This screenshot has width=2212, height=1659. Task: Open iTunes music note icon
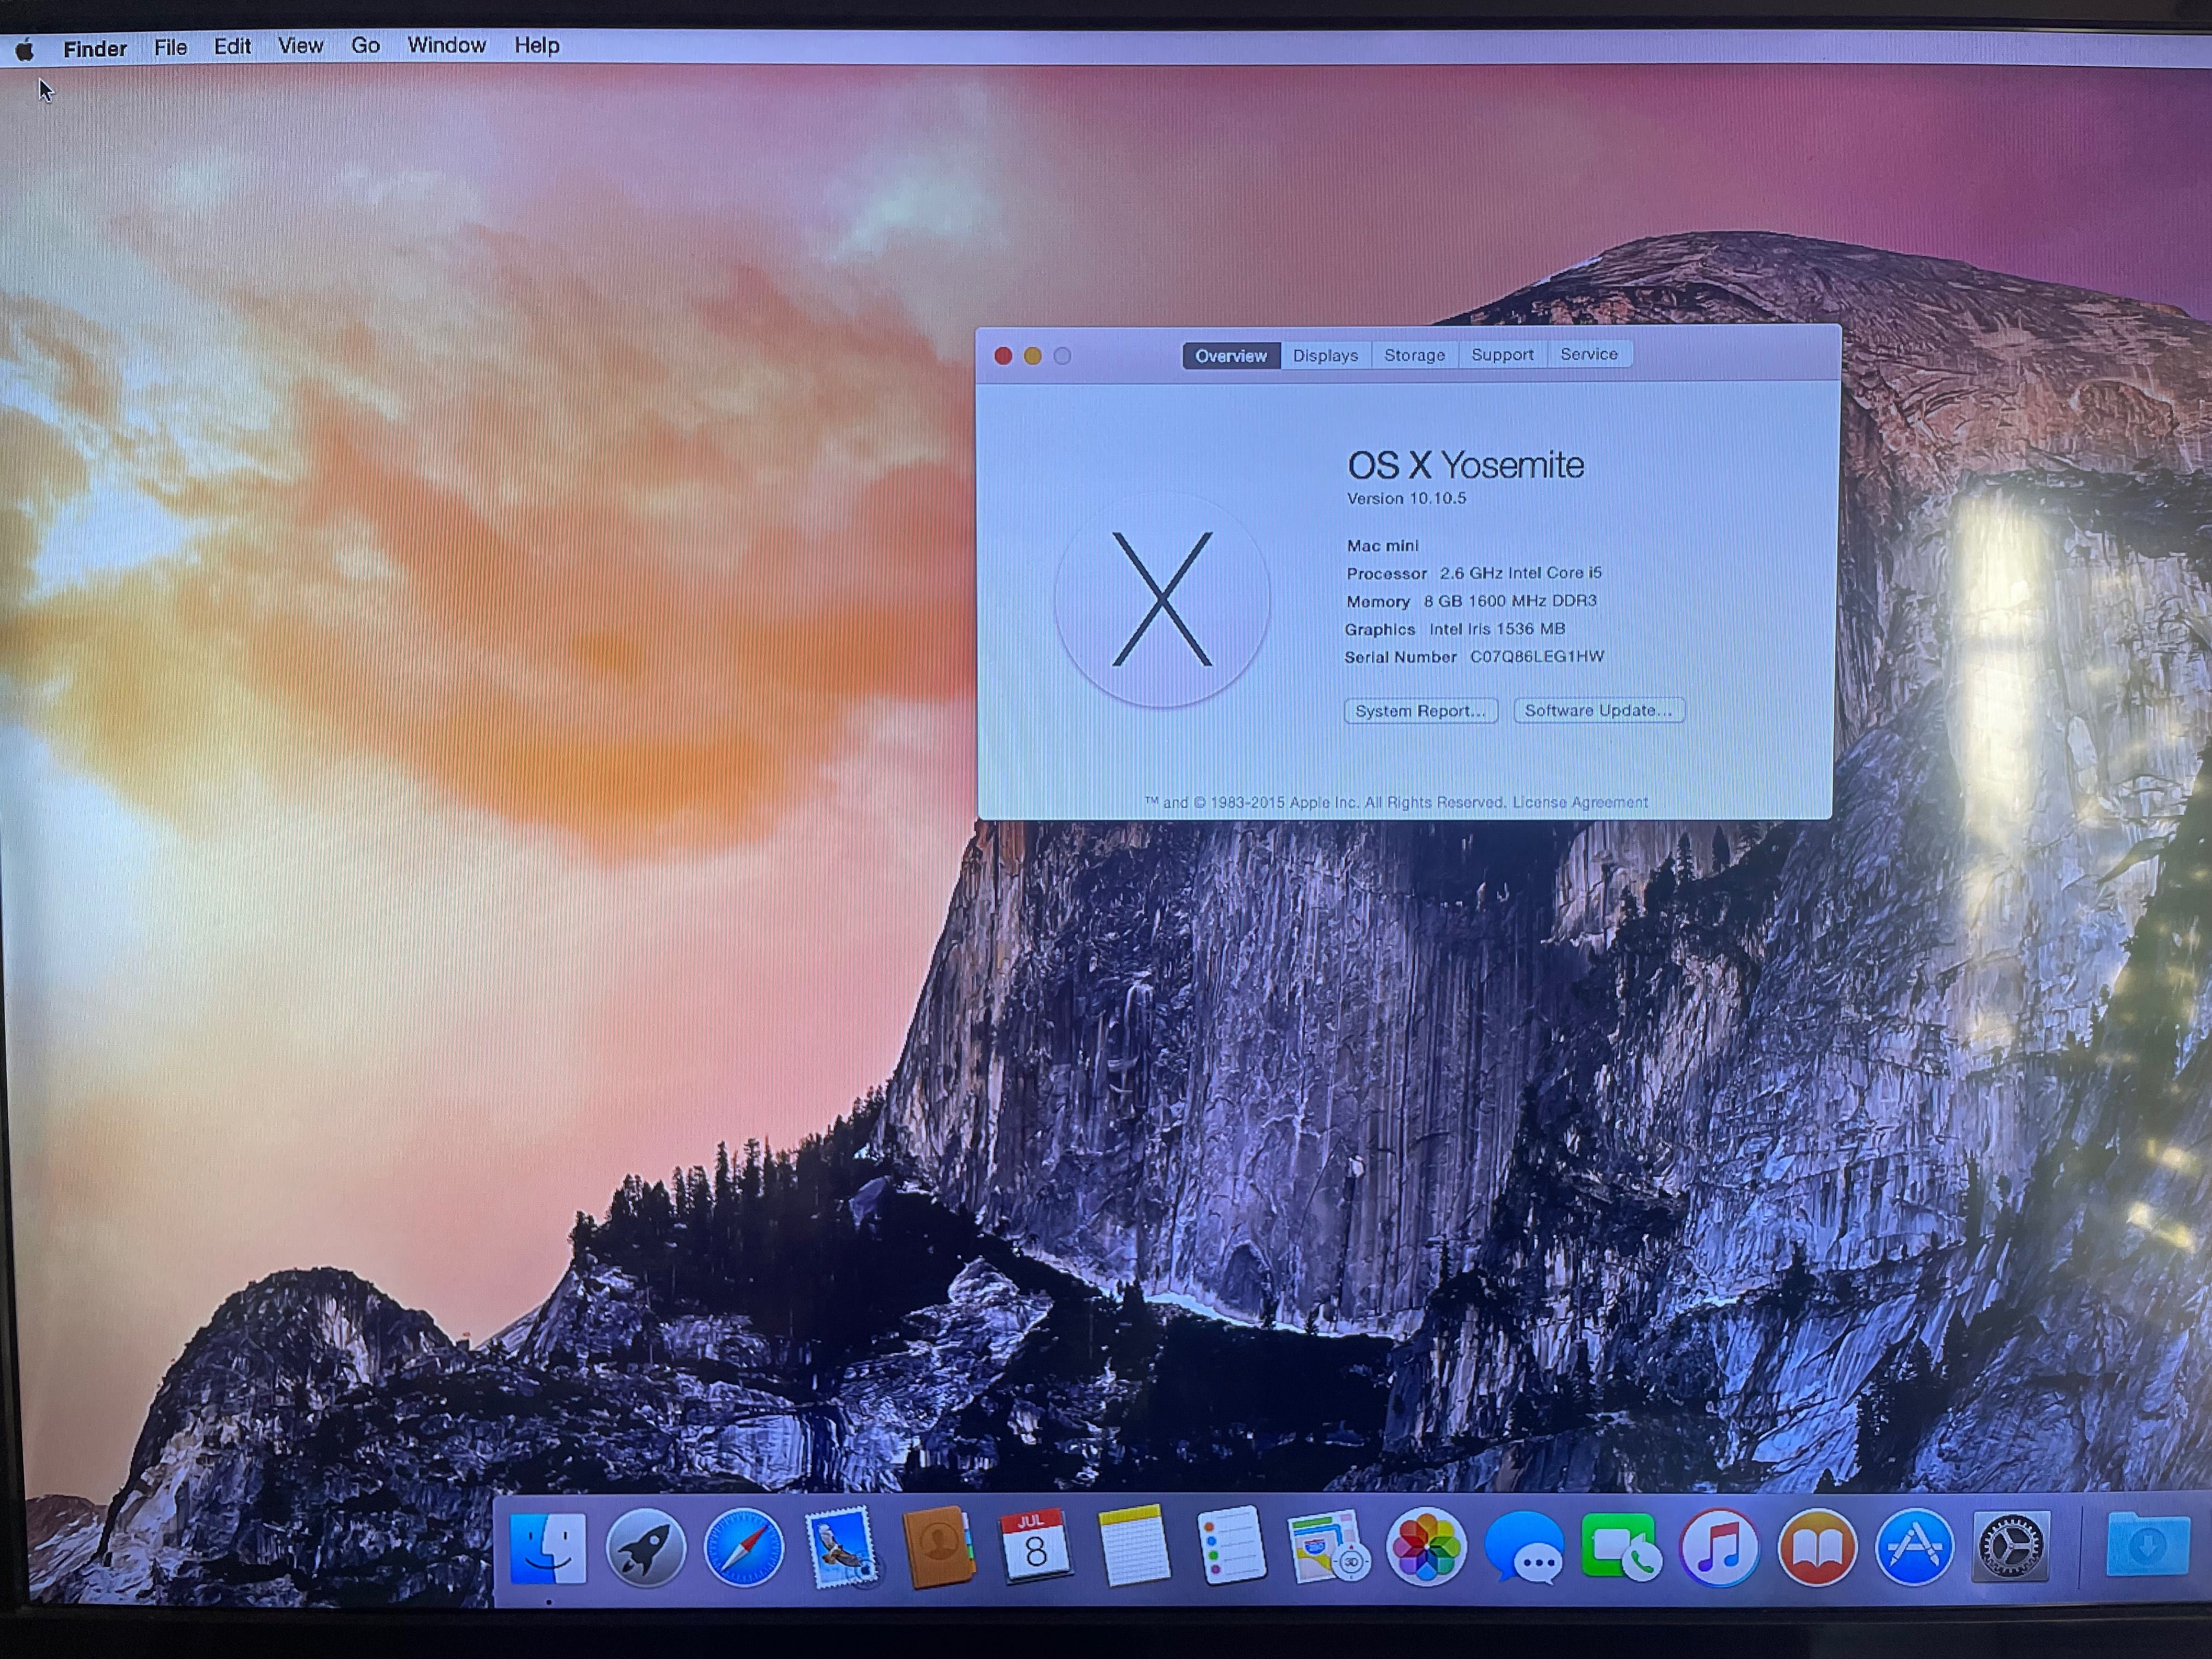(x=1719, y=1548)
